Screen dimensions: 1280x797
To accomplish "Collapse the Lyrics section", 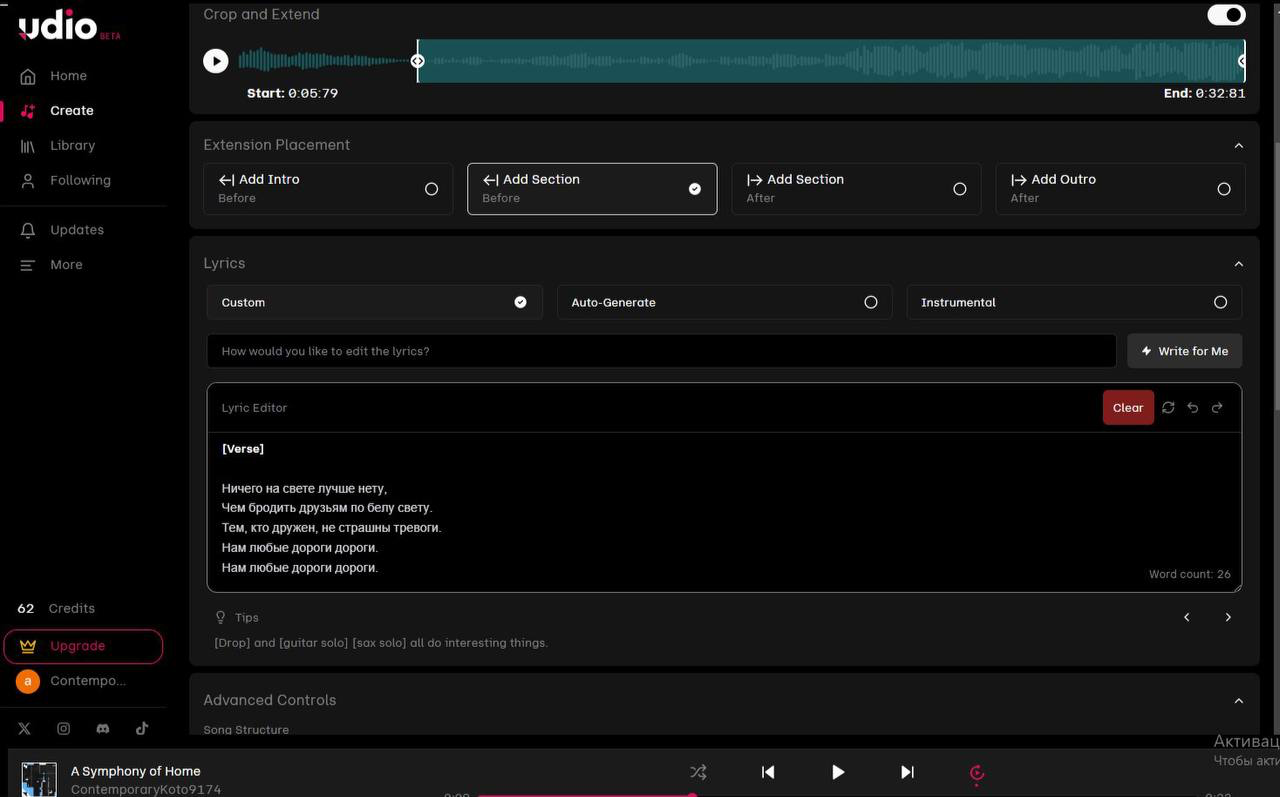I will click(1239, 264).
